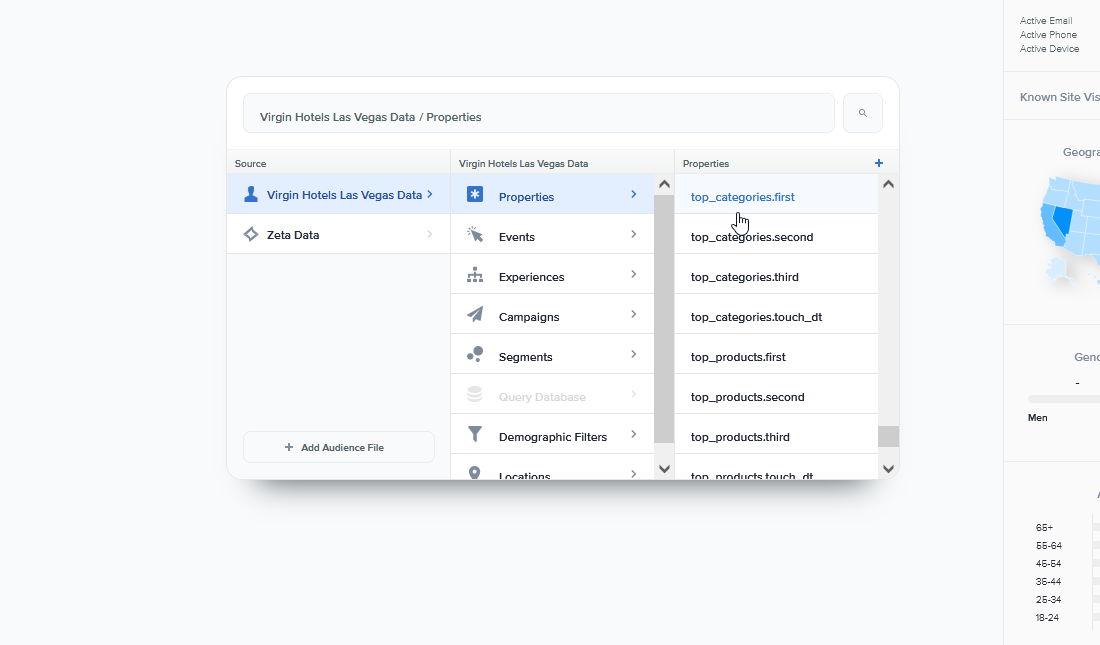
Task: Select Virgin Hotels Las Vegas Data source
Action: [343, 195]
